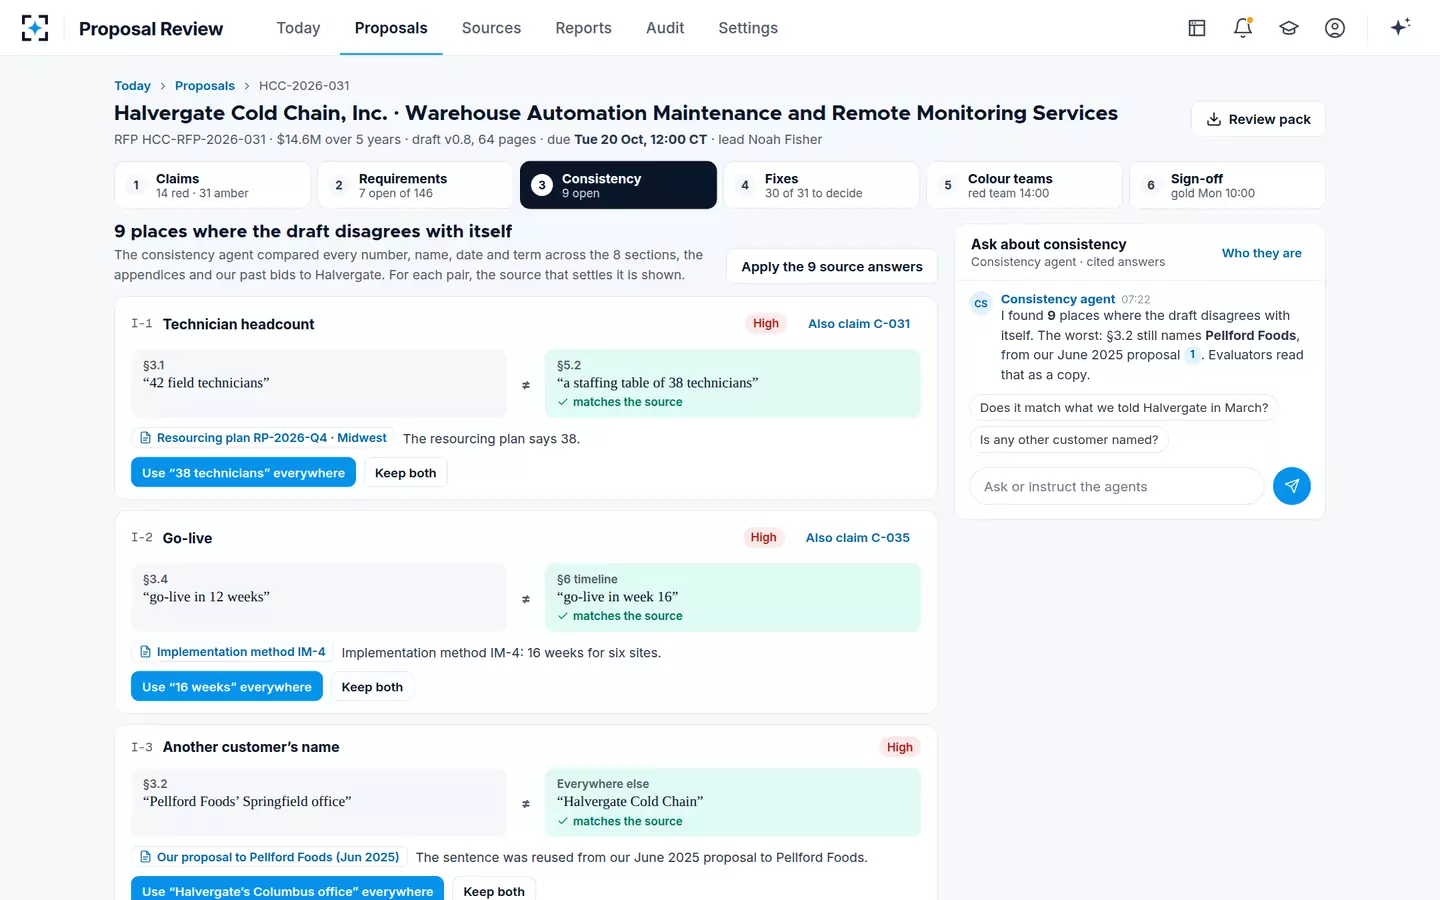The width and height of the screenshot is (1440, 900).
Task: Ask "Does it match what we told Halvergate in March?"
Action: tap(1124, 408)
